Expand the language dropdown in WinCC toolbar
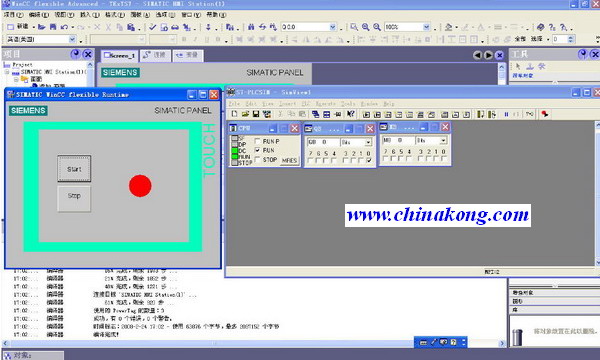Screen dimensions: 600x360 (x=72, y=39)
